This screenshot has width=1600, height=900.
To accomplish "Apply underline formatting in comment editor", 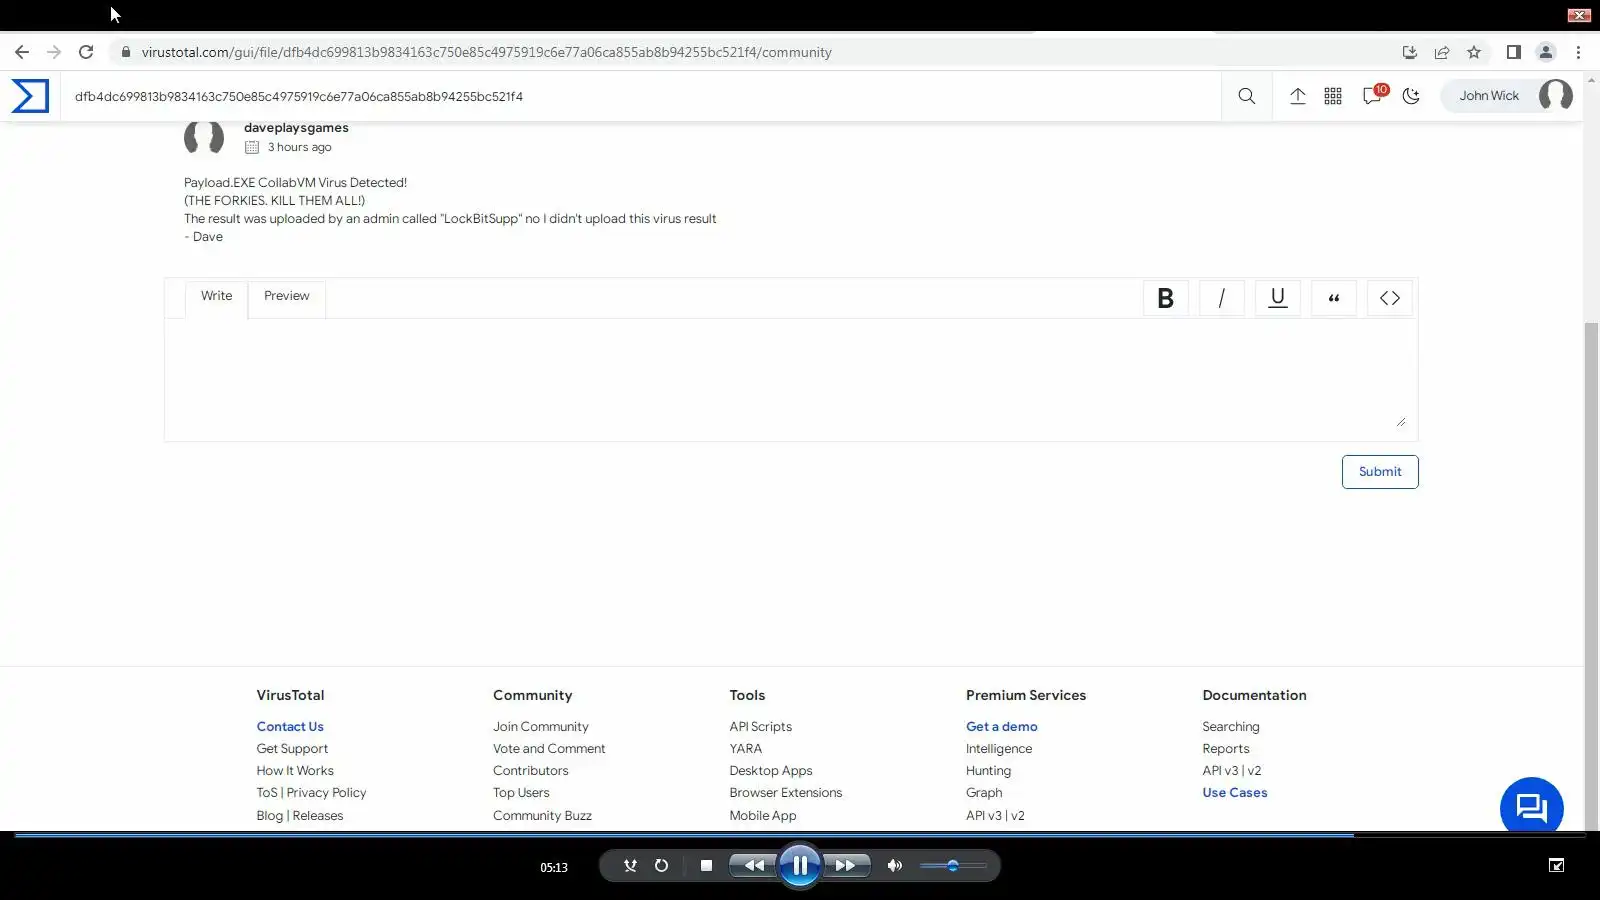I will point(1277,298).
